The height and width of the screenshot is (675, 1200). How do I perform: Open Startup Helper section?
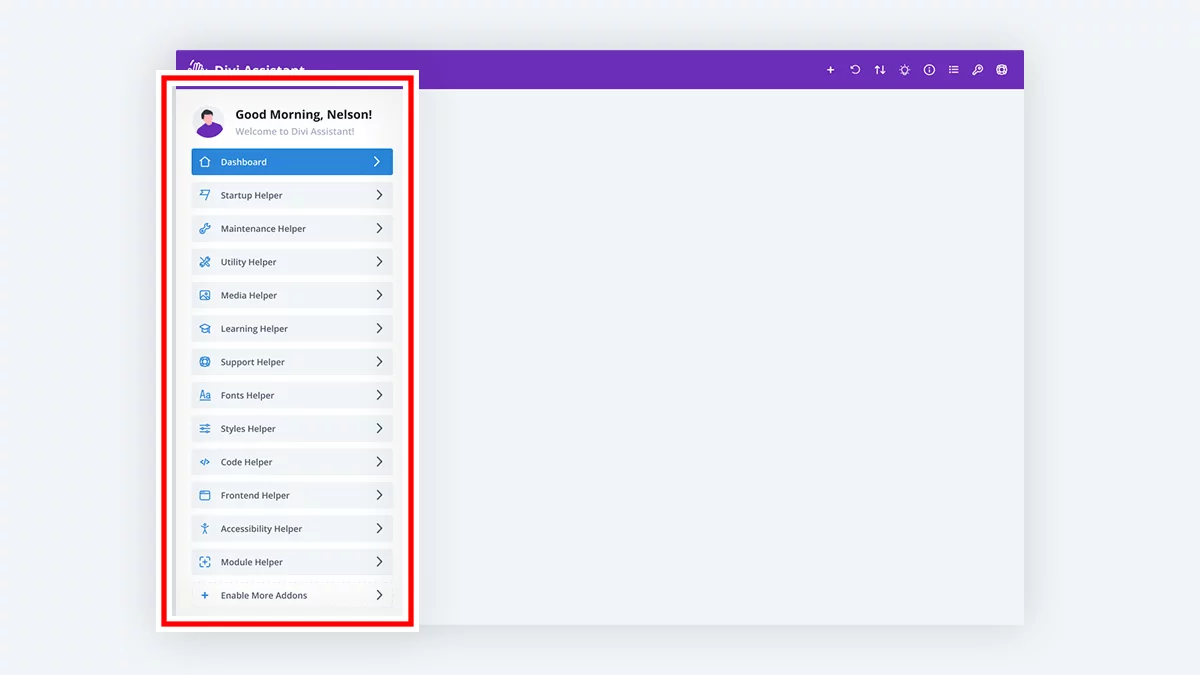[x=292, y=195]
